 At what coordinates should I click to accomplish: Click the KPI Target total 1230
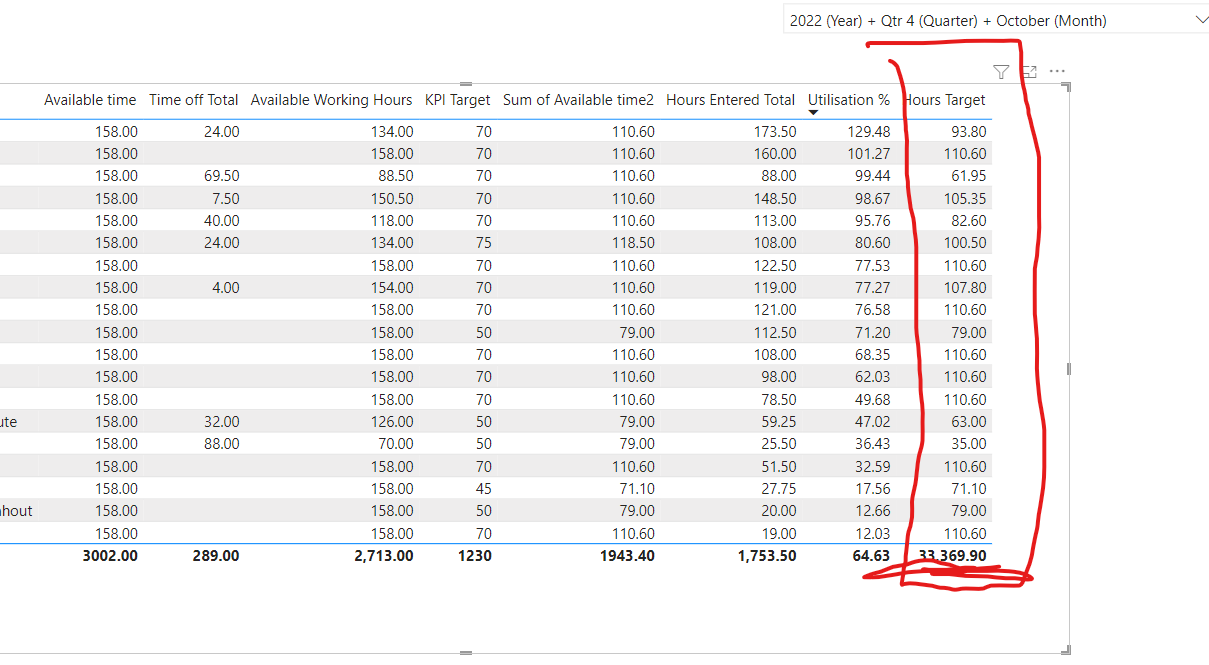tap(475, 556)
